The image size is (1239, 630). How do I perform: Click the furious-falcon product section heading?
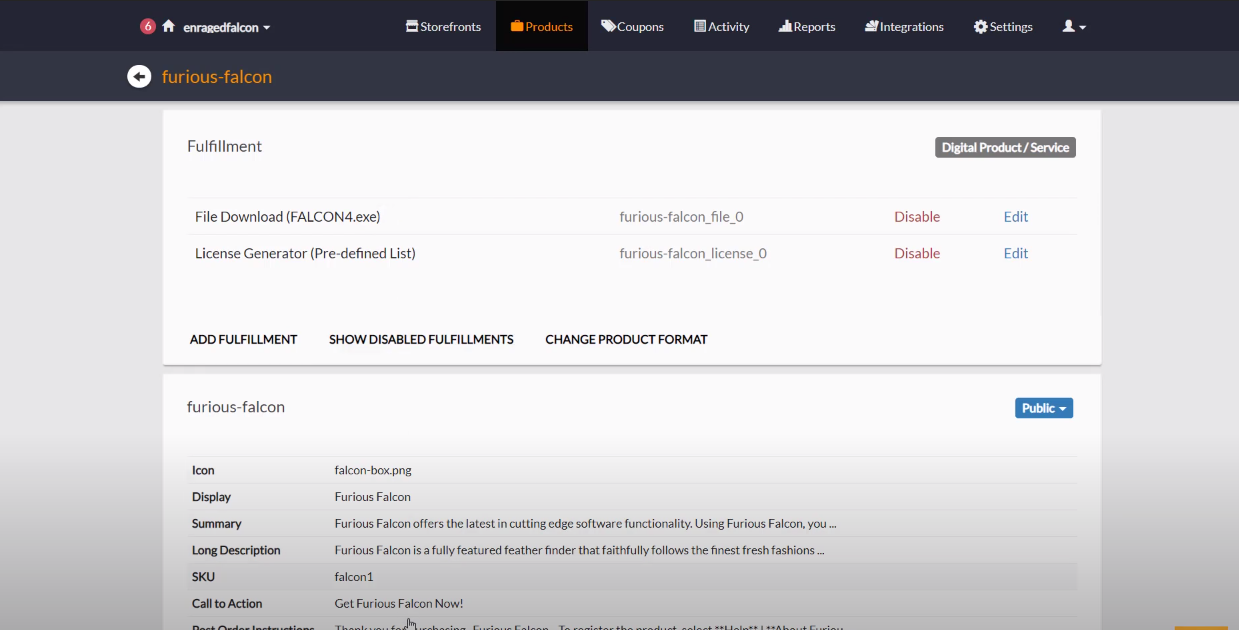tap(236, 407)
